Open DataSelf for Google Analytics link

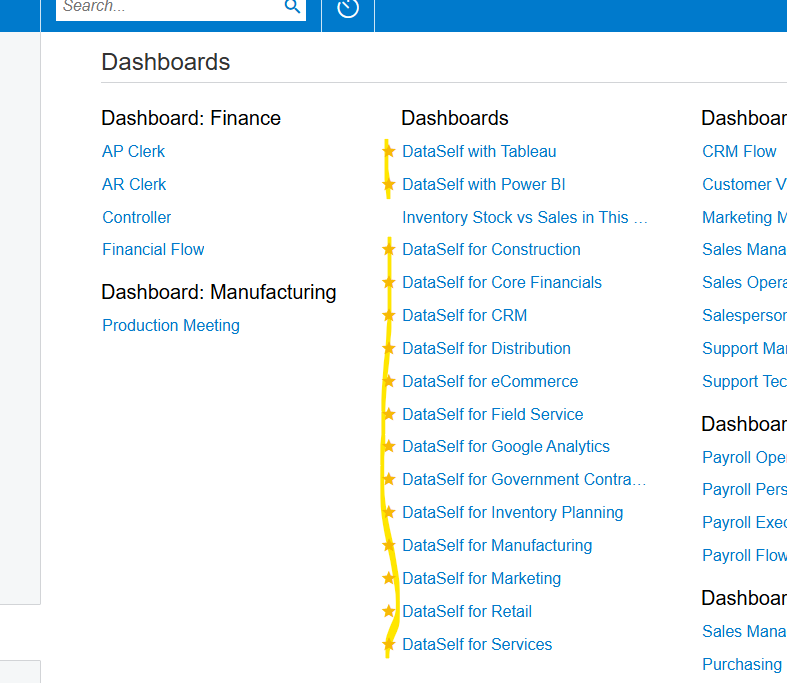505,446
